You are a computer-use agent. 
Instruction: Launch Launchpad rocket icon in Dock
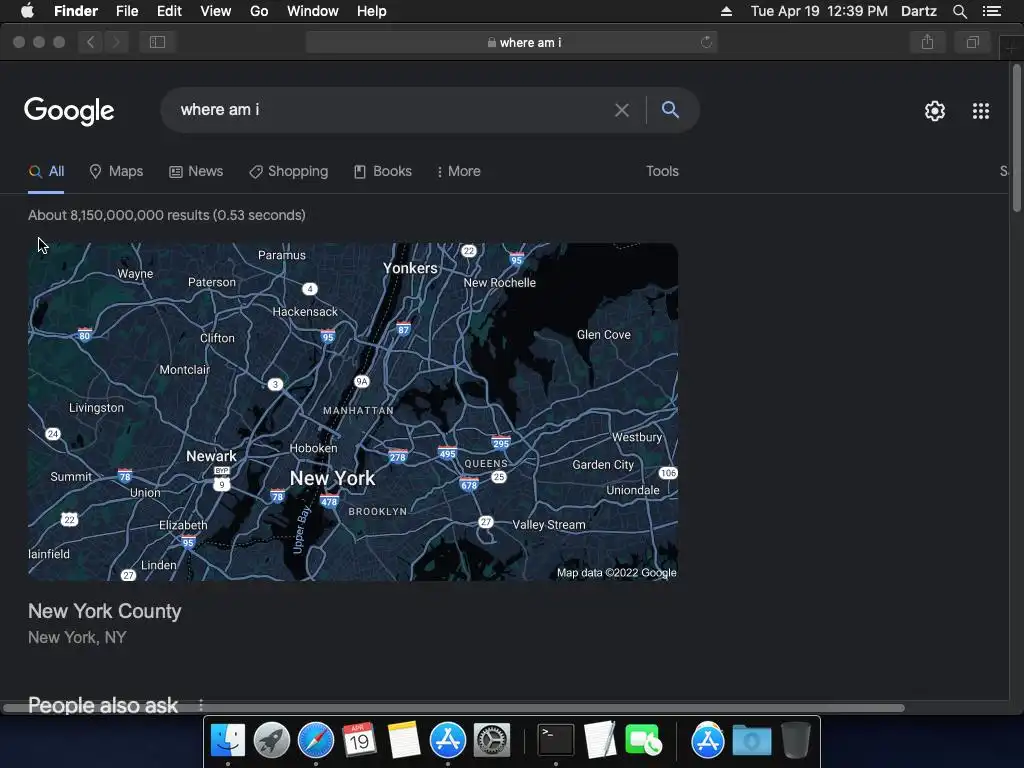(x=272, y=741)
